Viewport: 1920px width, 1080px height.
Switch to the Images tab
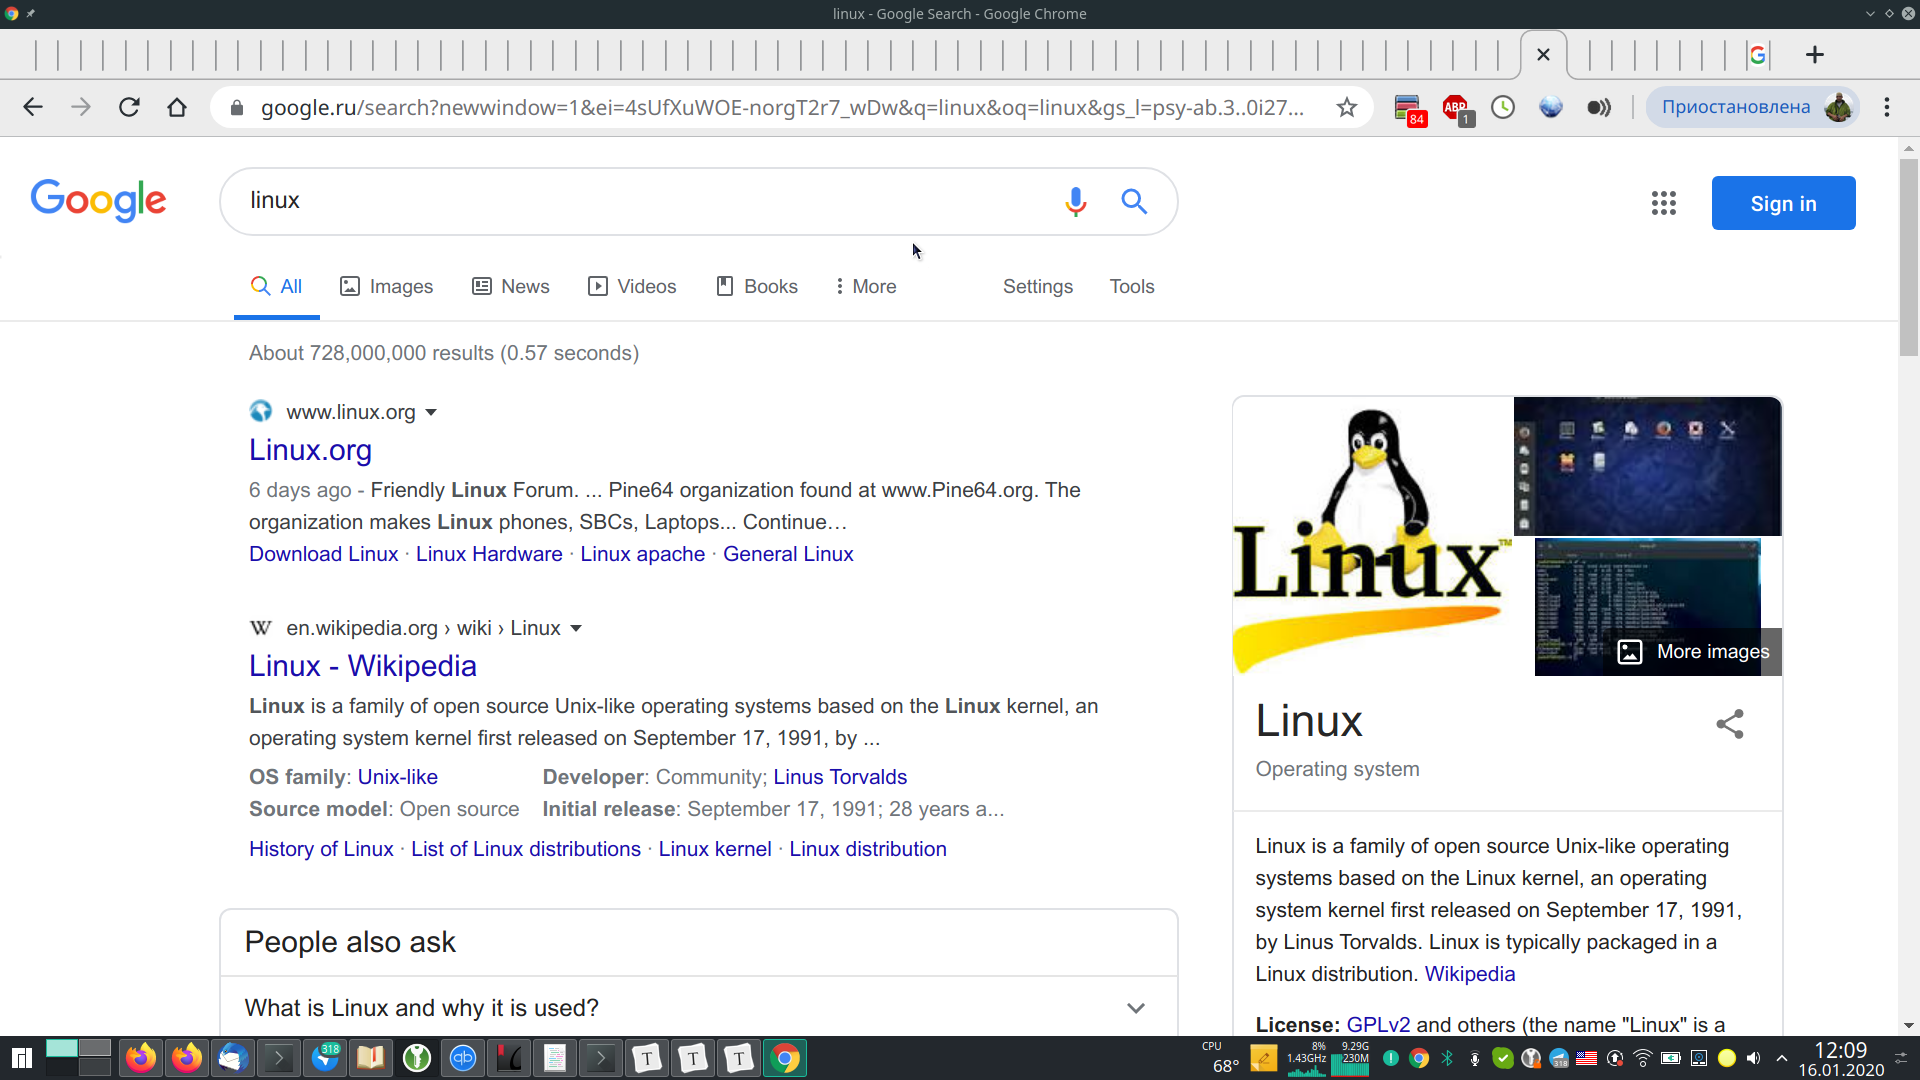387,286
